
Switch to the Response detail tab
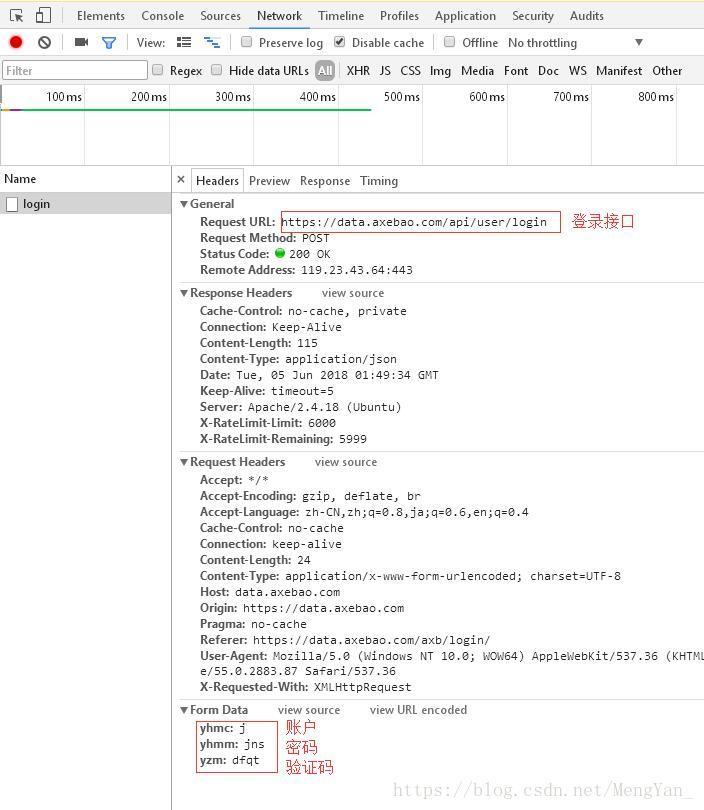click(325, 181)
